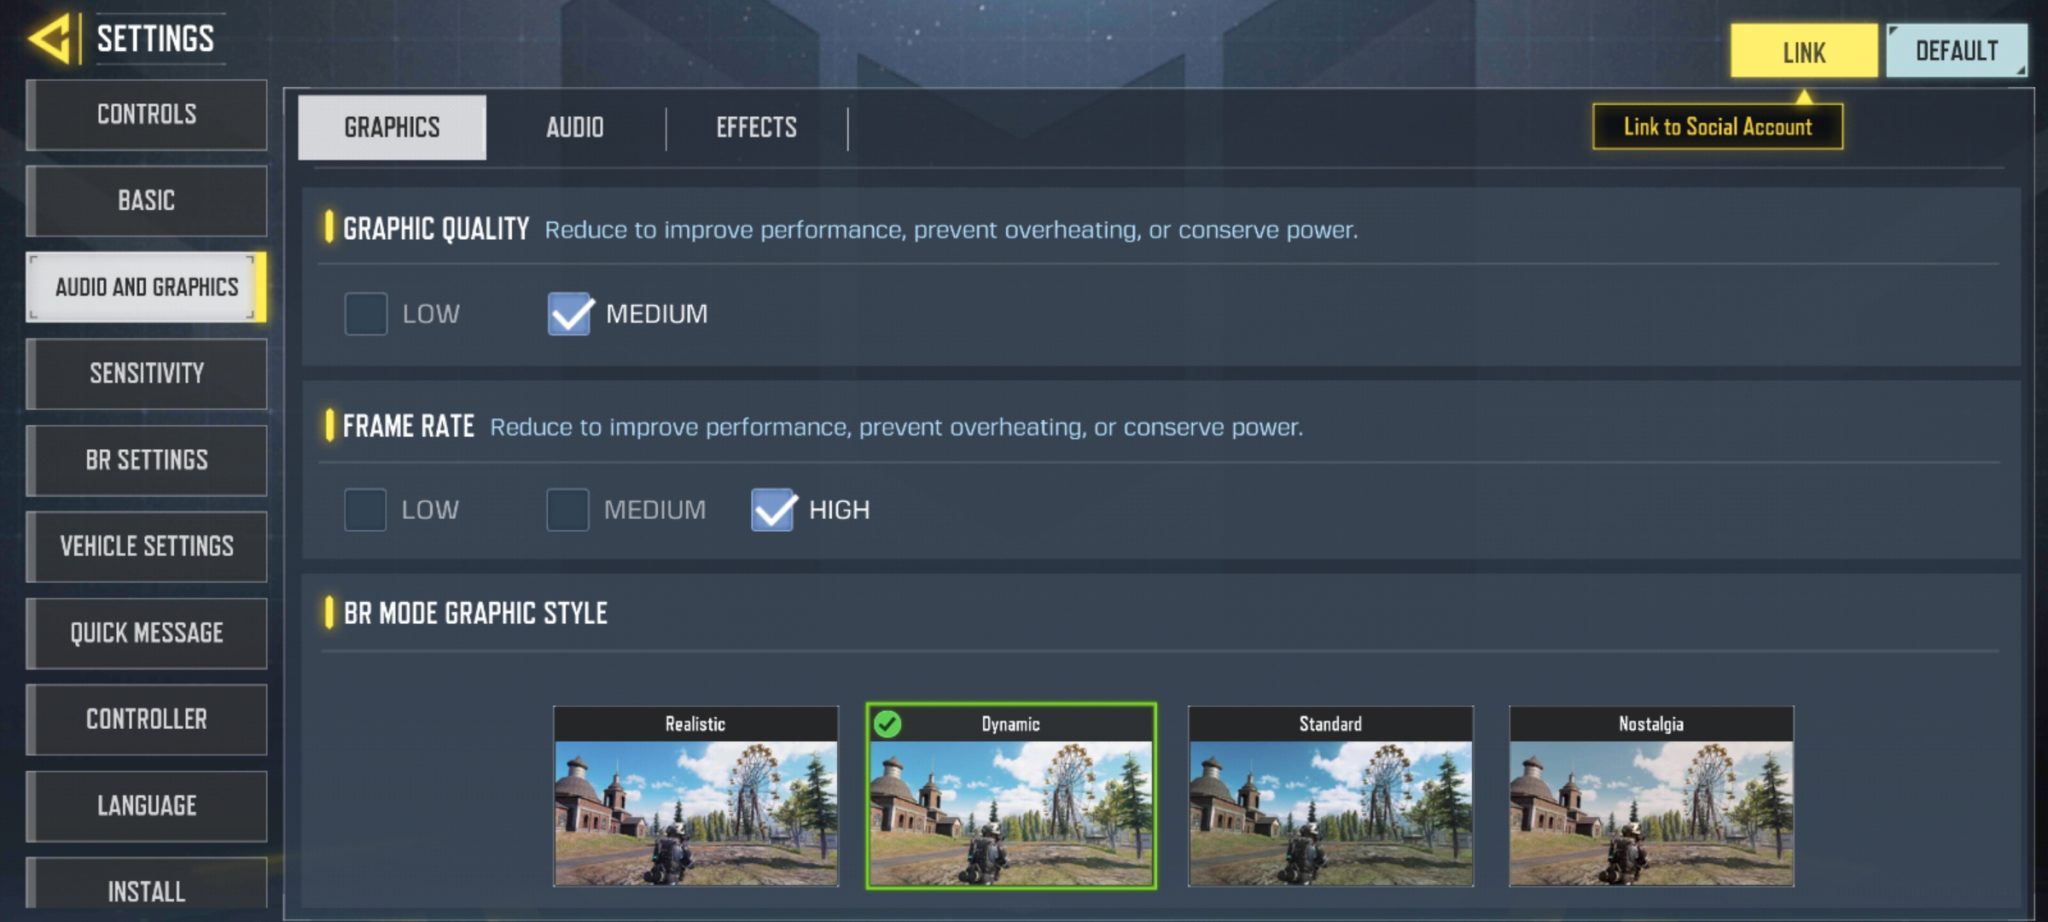Click the yellow Link button

(x=1804, y=52)
